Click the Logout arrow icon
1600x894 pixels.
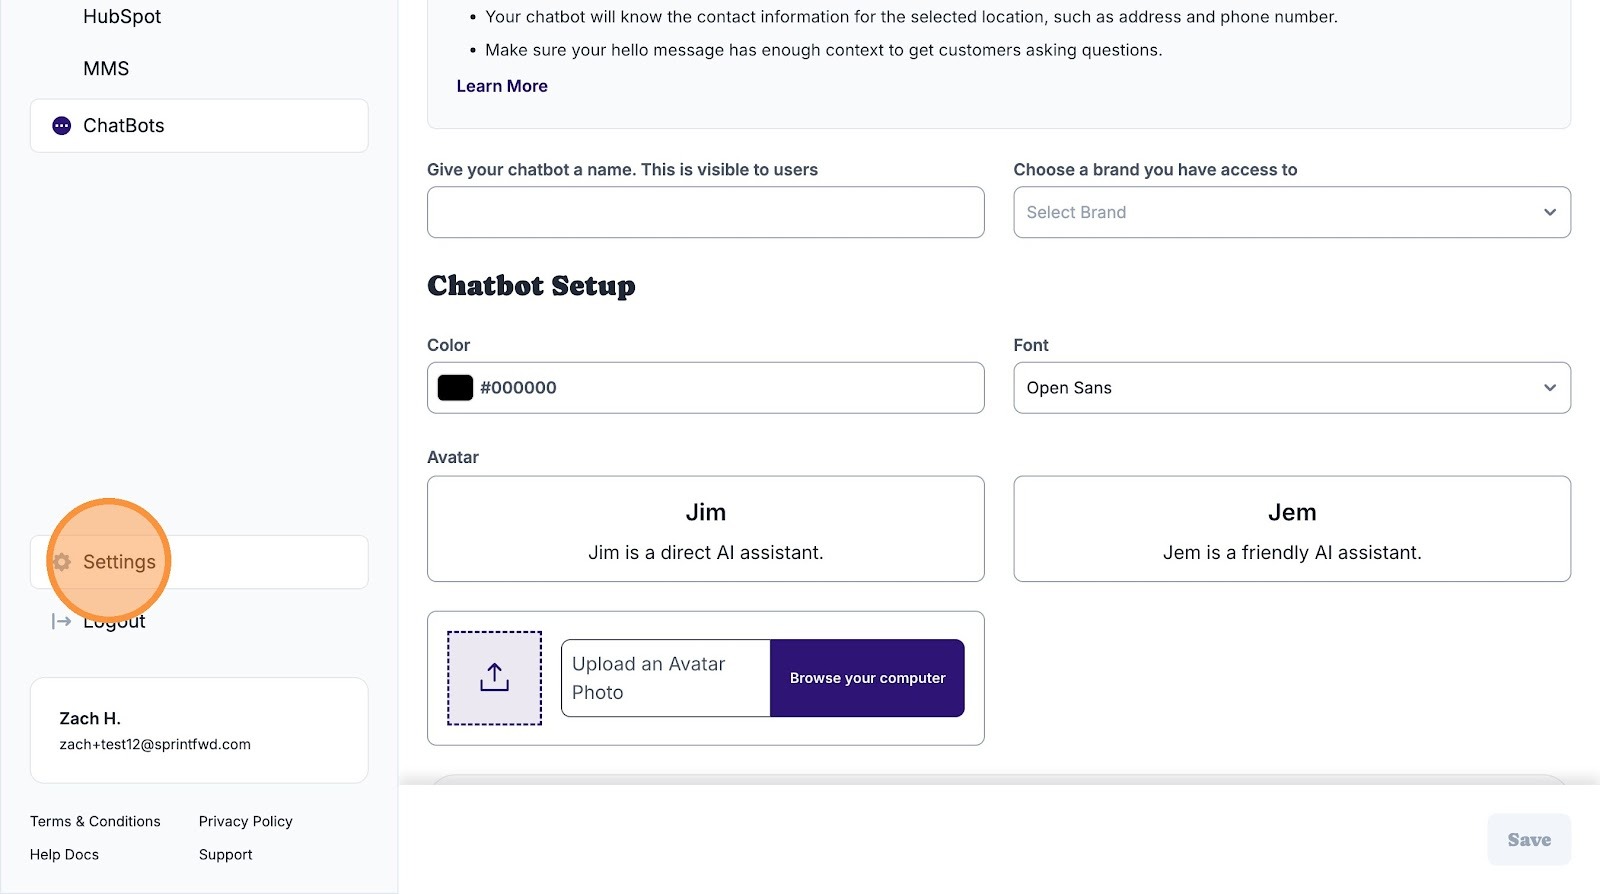pos(61,621)
